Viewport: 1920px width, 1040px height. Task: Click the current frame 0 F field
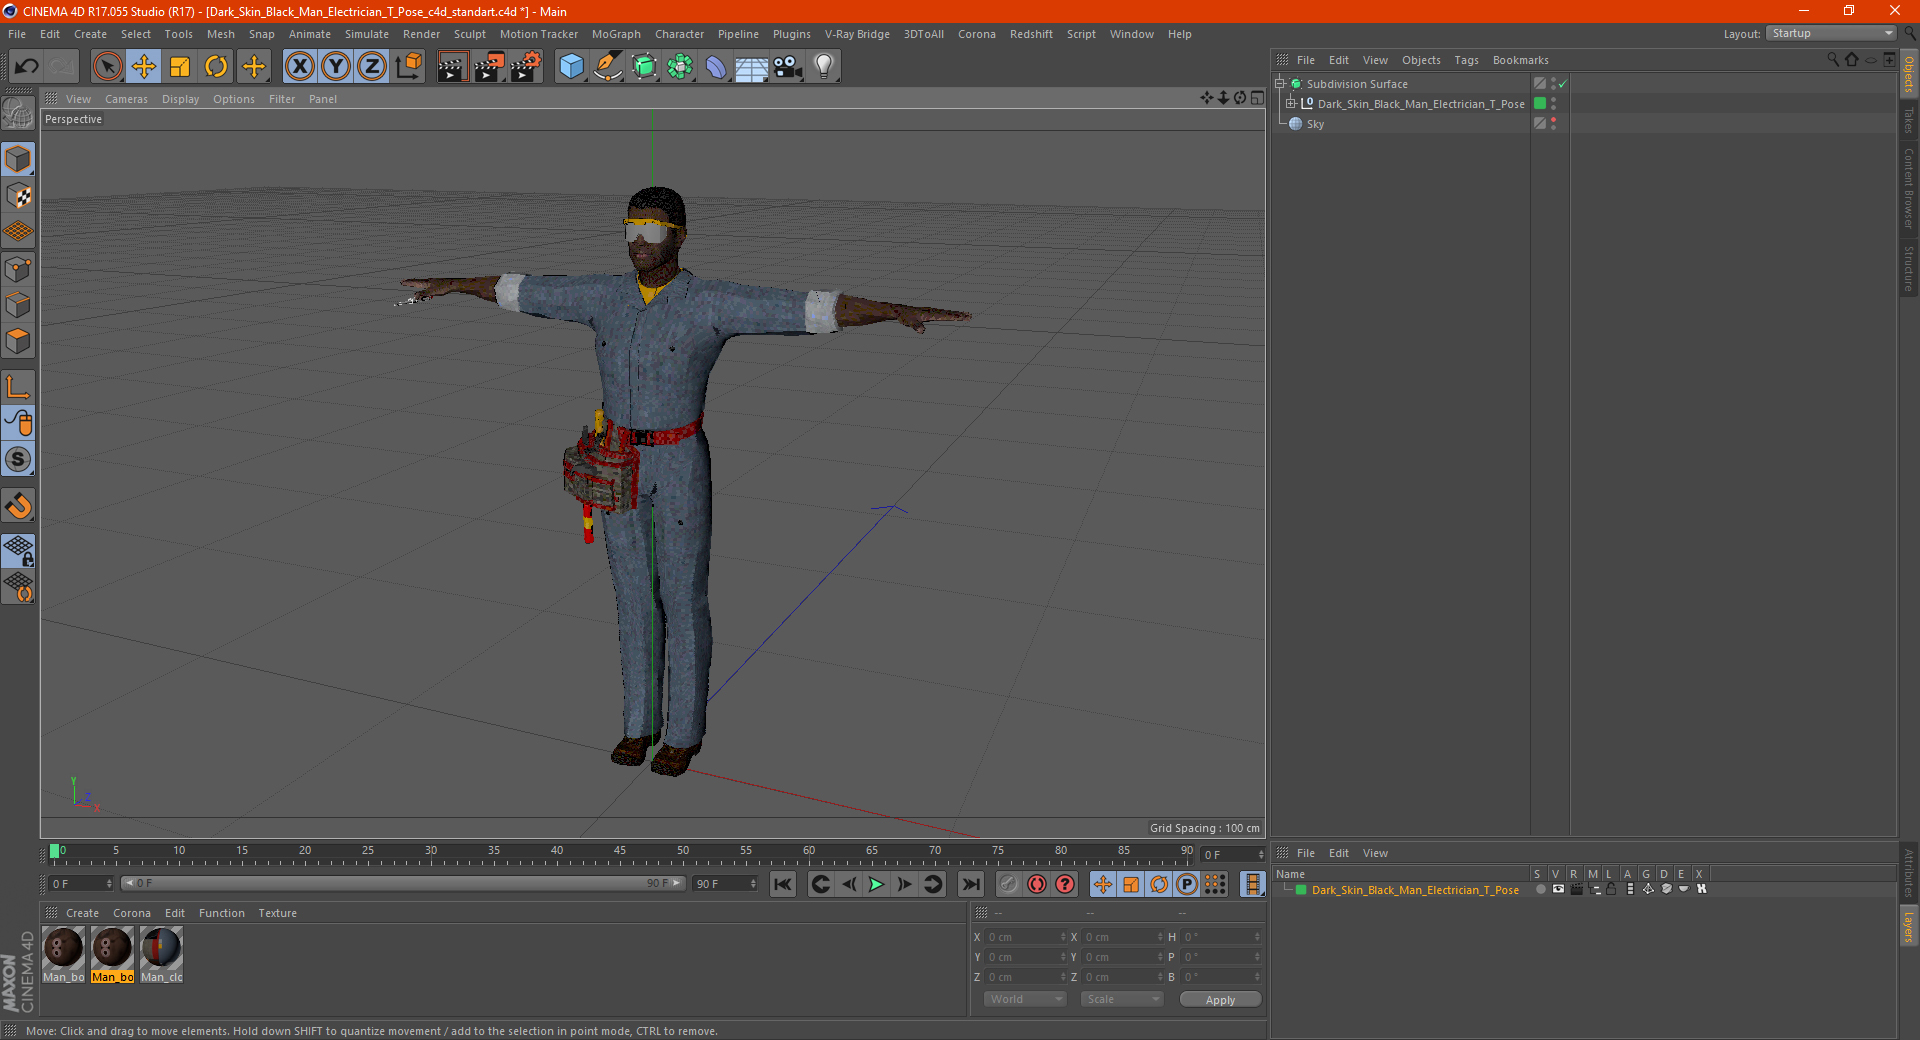click(x=81, y=884)
